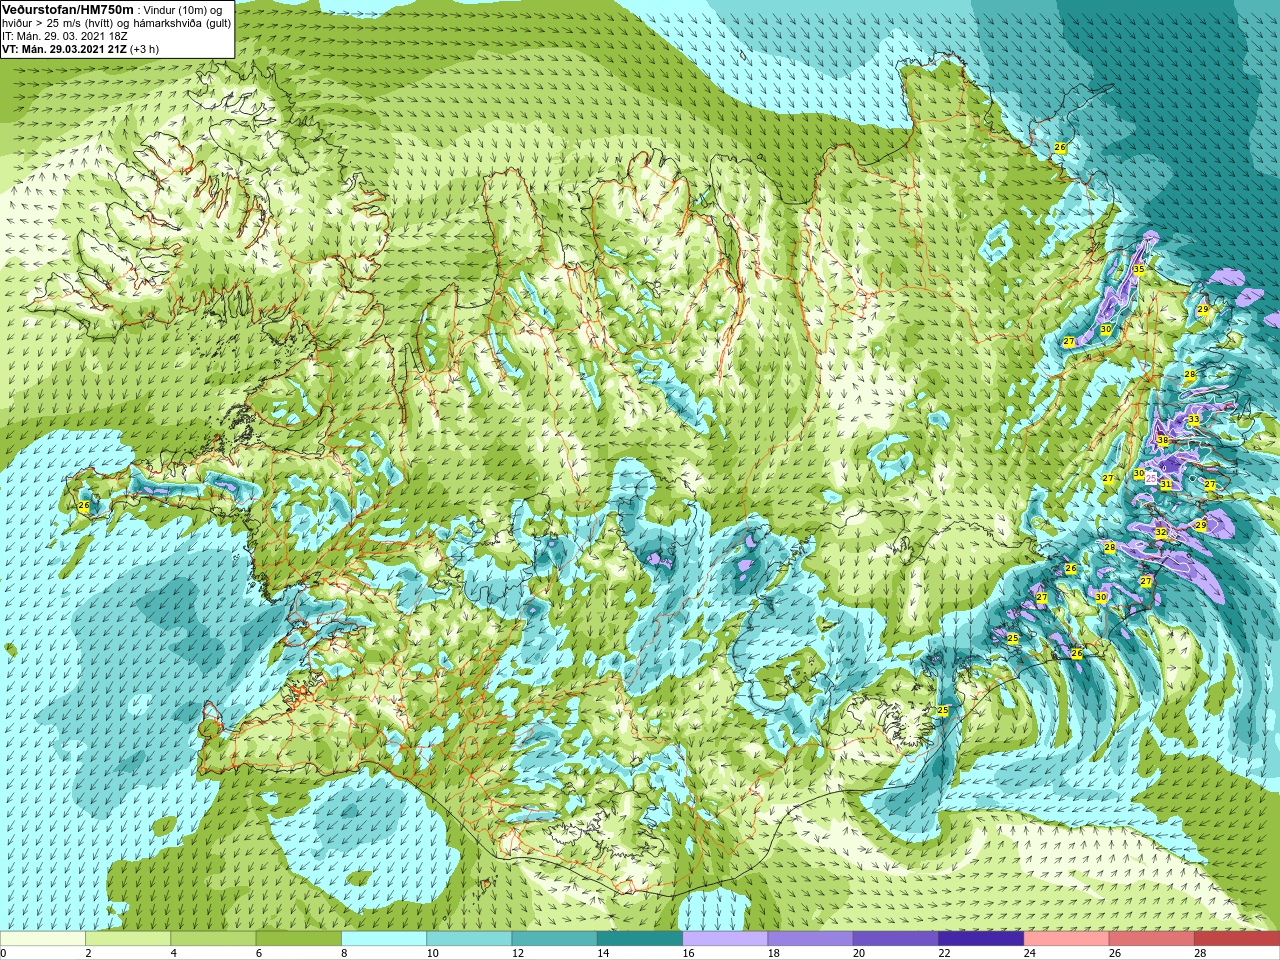The height and width of the screenshot is (960, 1280).
Task: Click the yellow gust marker reading 31
Action: (x=1166, y=484)
